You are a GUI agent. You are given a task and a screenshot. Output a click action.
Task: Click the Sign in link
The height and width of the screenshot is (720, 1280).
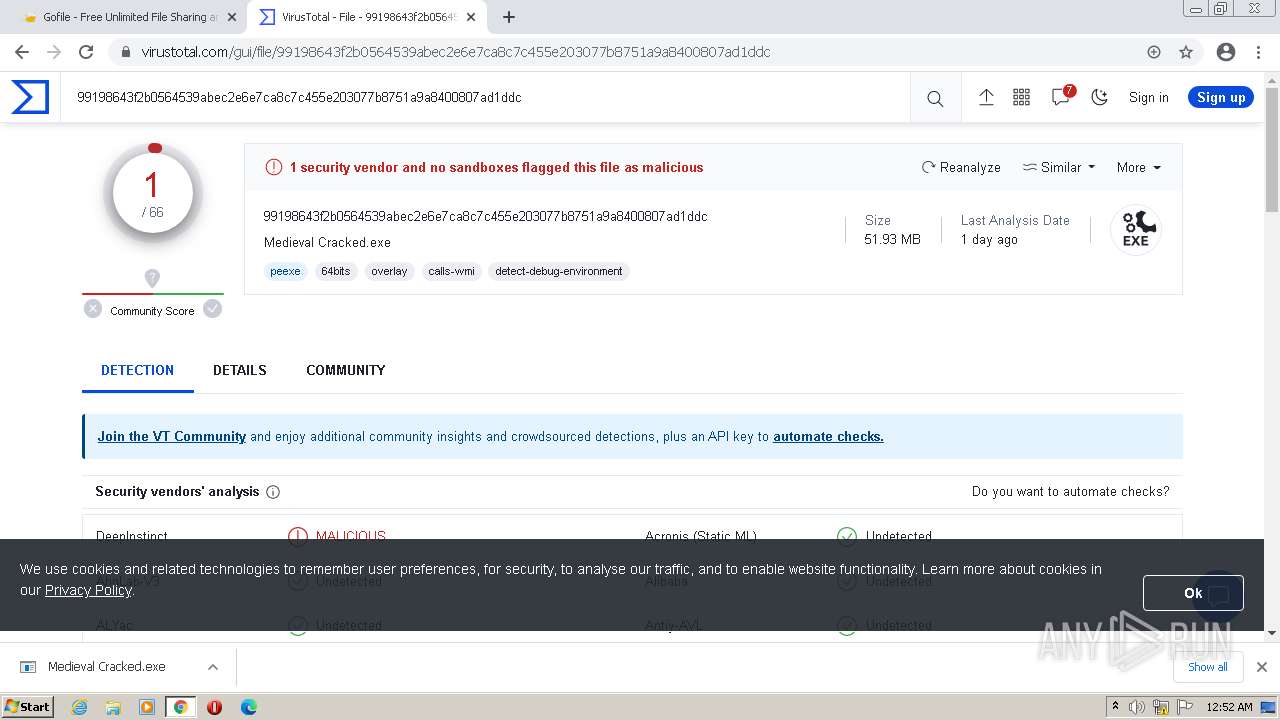(1148, 97)
